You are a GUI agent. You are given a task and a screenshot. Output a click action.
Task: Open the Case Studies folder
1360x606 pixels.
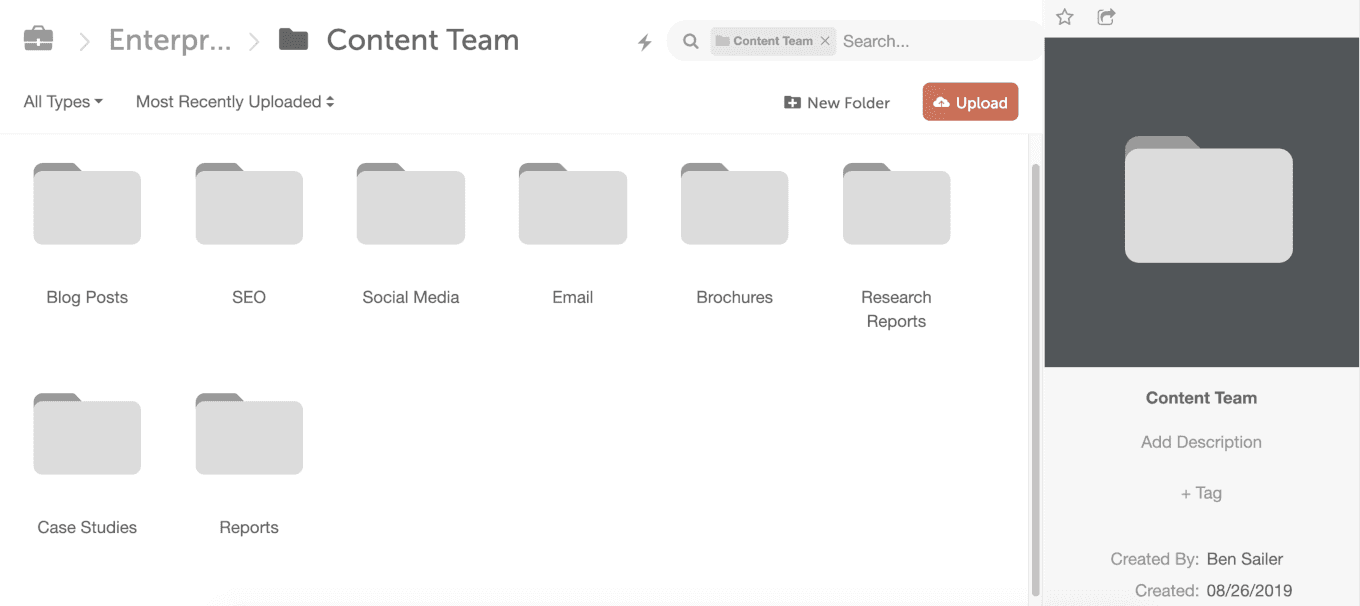86,435
